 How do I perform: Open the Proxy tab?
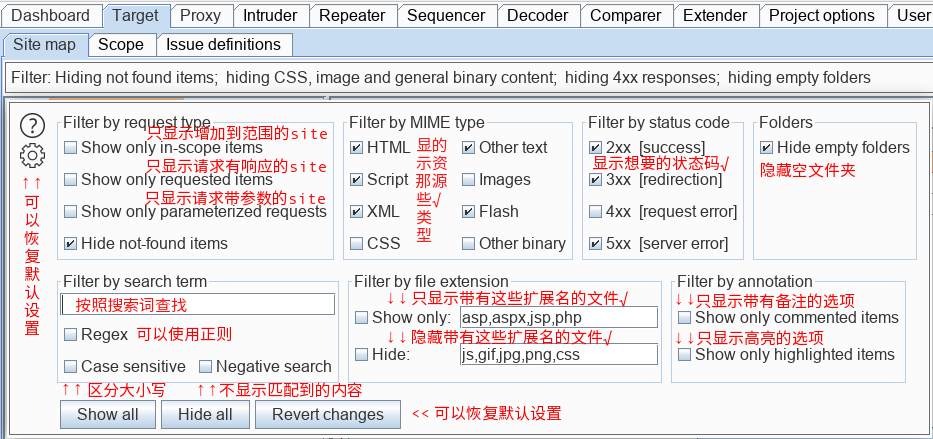coord(200,15)
